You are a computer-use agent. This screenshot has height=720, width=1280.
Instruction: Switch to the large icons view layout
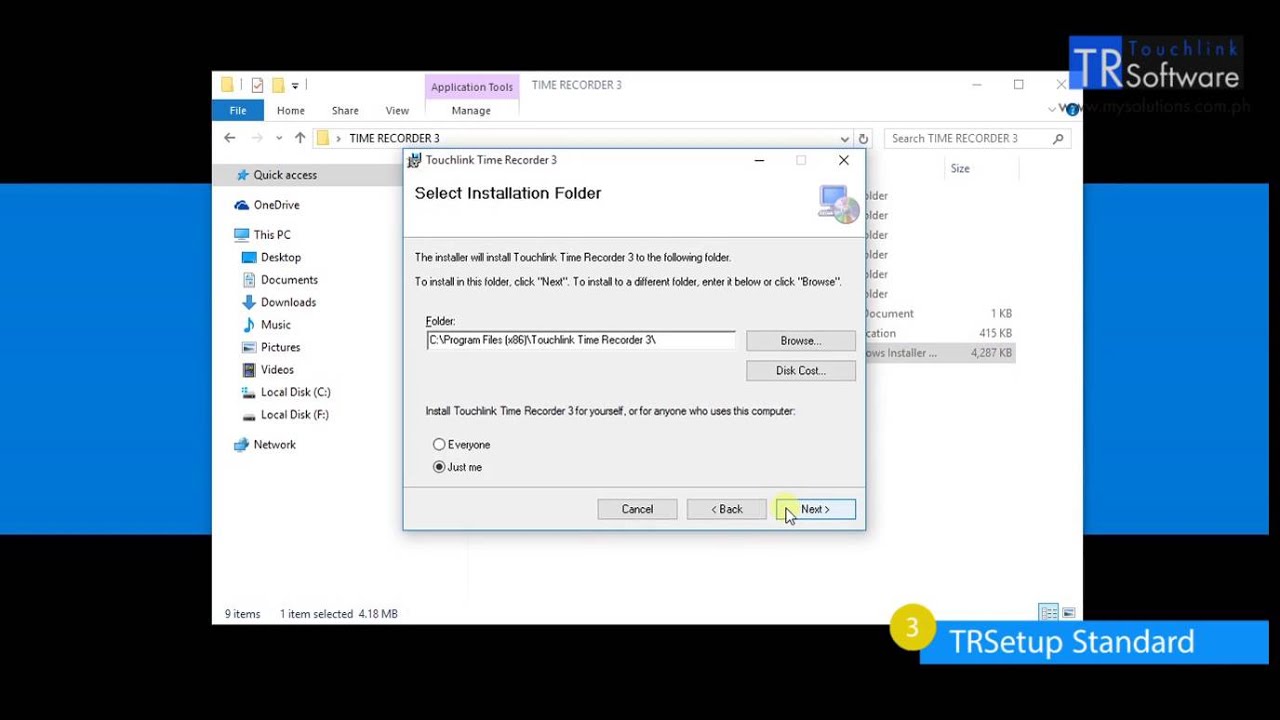click(1069, 613)
